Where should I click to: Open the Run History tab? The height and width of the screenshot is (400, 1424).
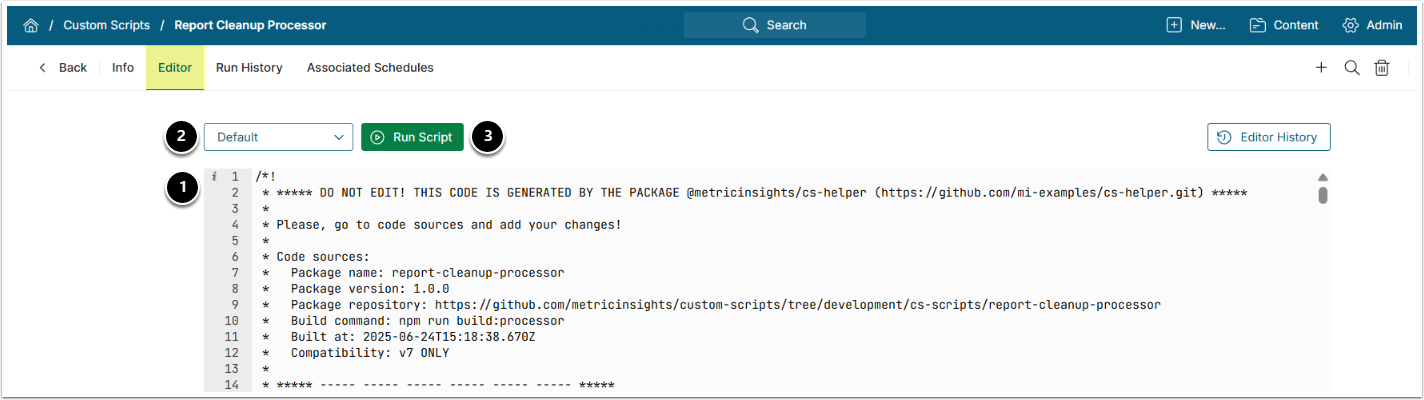coord(249,68)
